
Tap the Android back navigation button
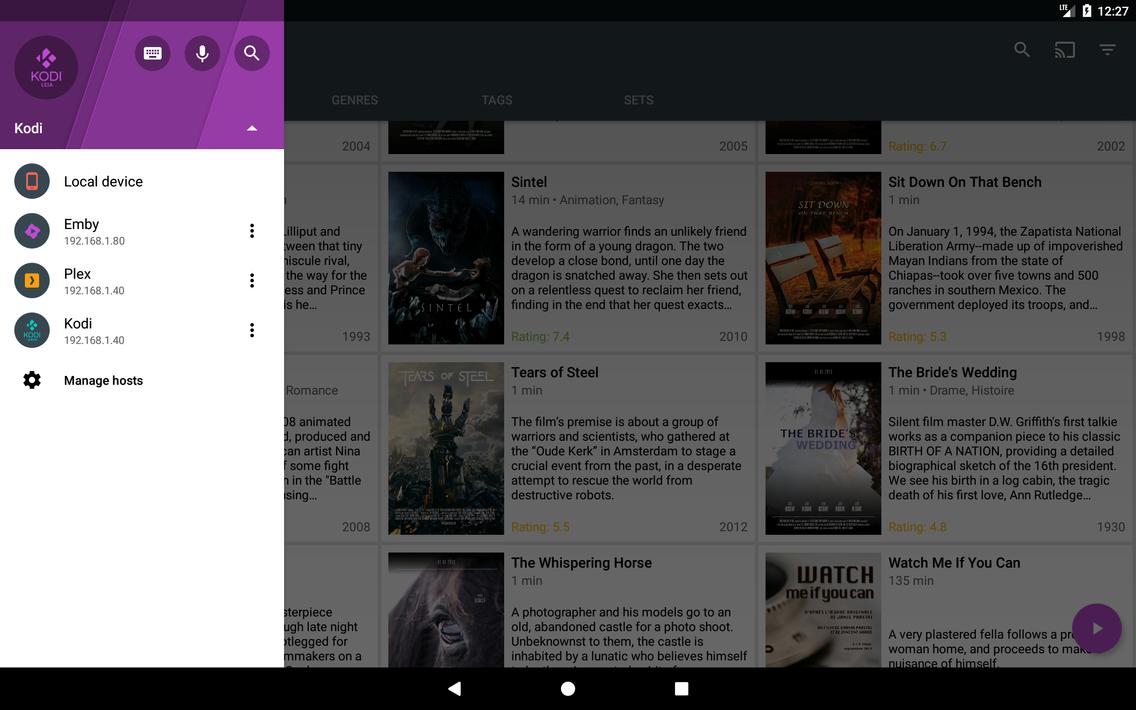pos(454,688)
